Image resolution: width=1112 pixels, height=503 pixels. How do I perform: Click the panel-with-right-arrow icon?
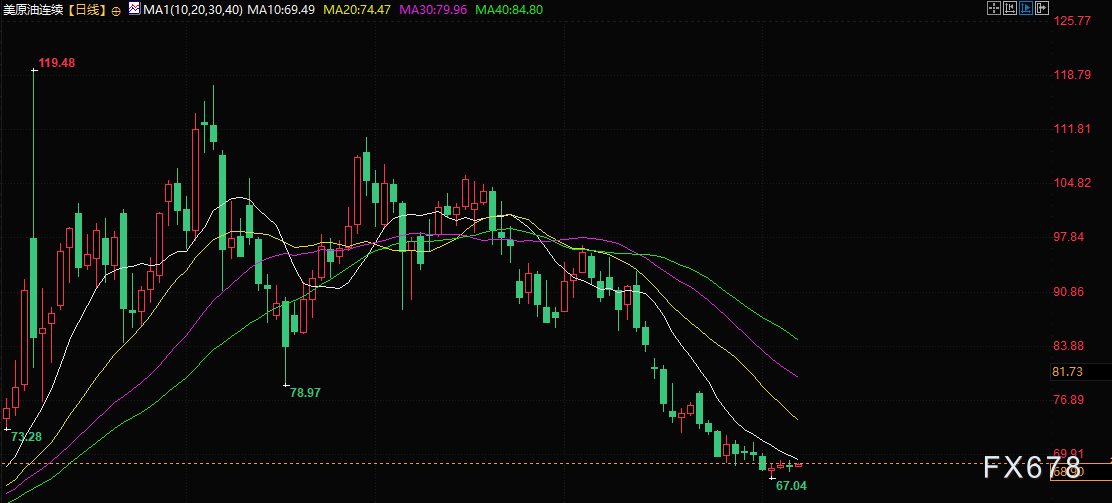click(x=1042, y=9)
